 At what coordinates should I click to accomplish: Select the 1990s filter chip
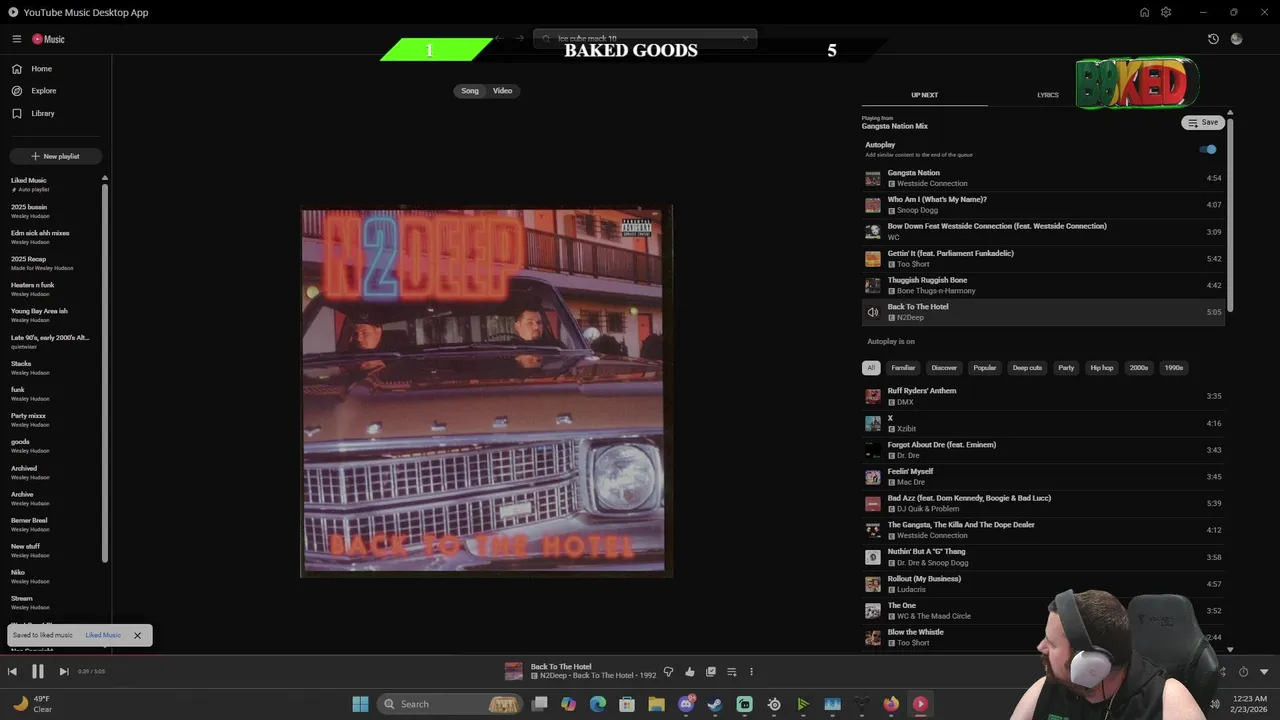click(x=1174, y=368)
